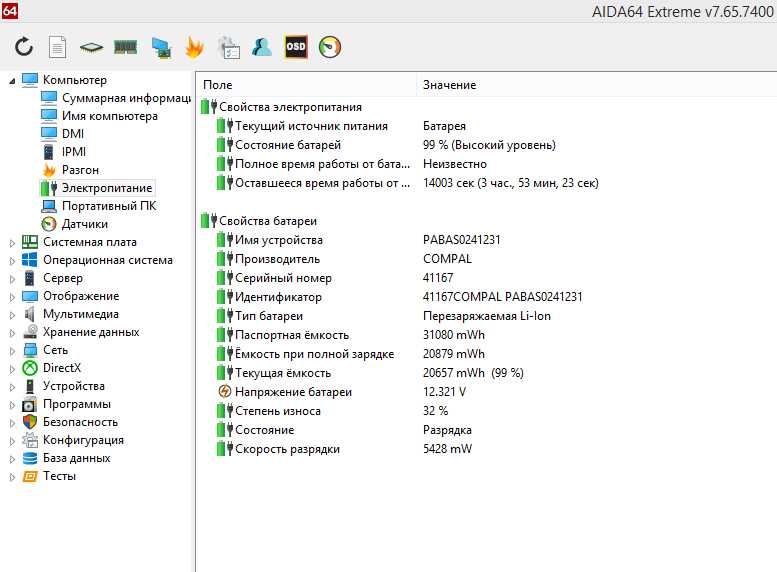Expand the DirectX tree node
Image resolution: width=777 pixels, height=572 pixels.
pos(12,369)
